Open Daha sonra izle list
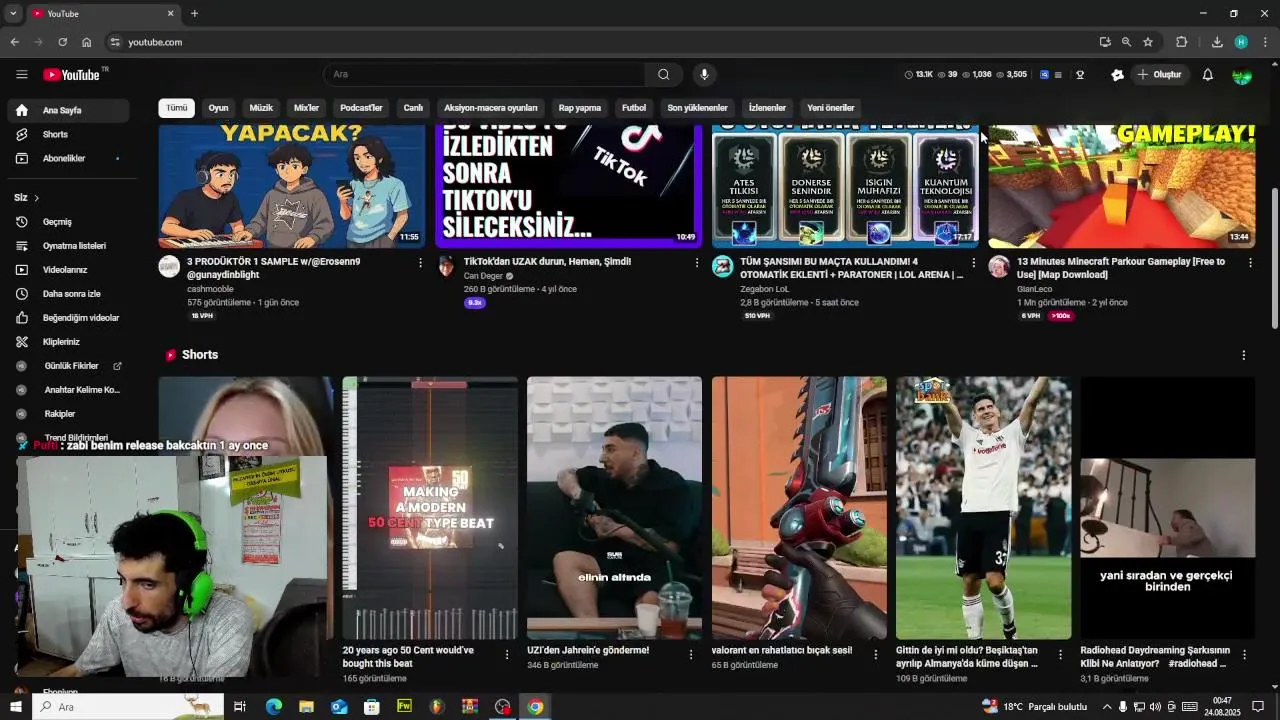 tap(68, 294)
